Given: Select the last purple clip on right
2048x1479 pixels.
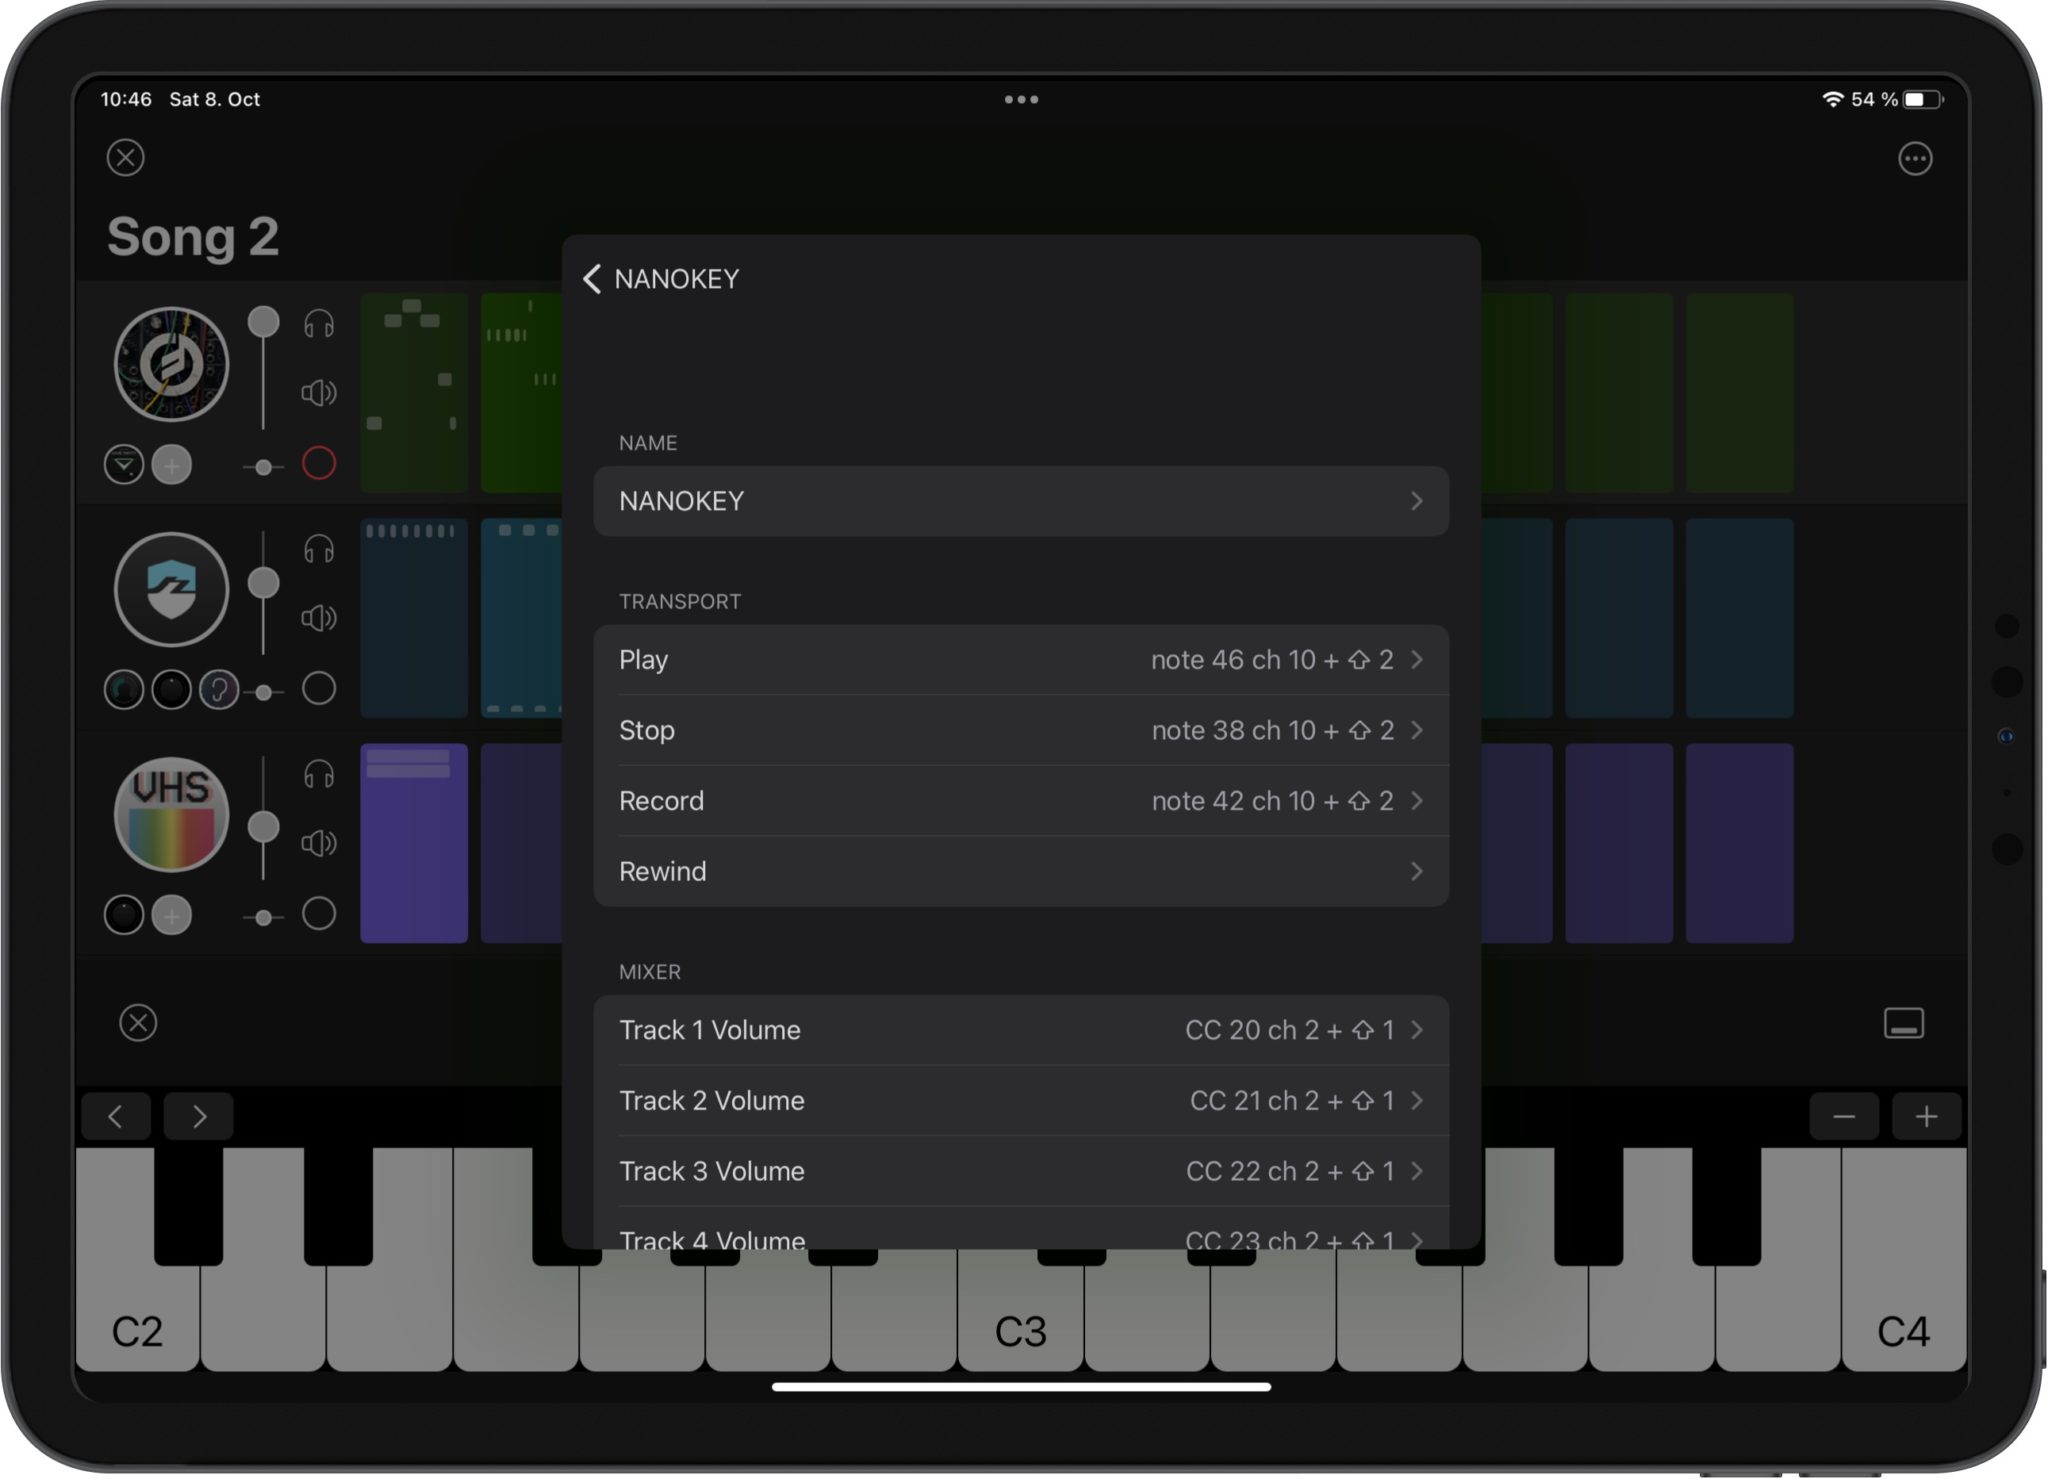Looking at the screenshot, I should coord(1739,843).
